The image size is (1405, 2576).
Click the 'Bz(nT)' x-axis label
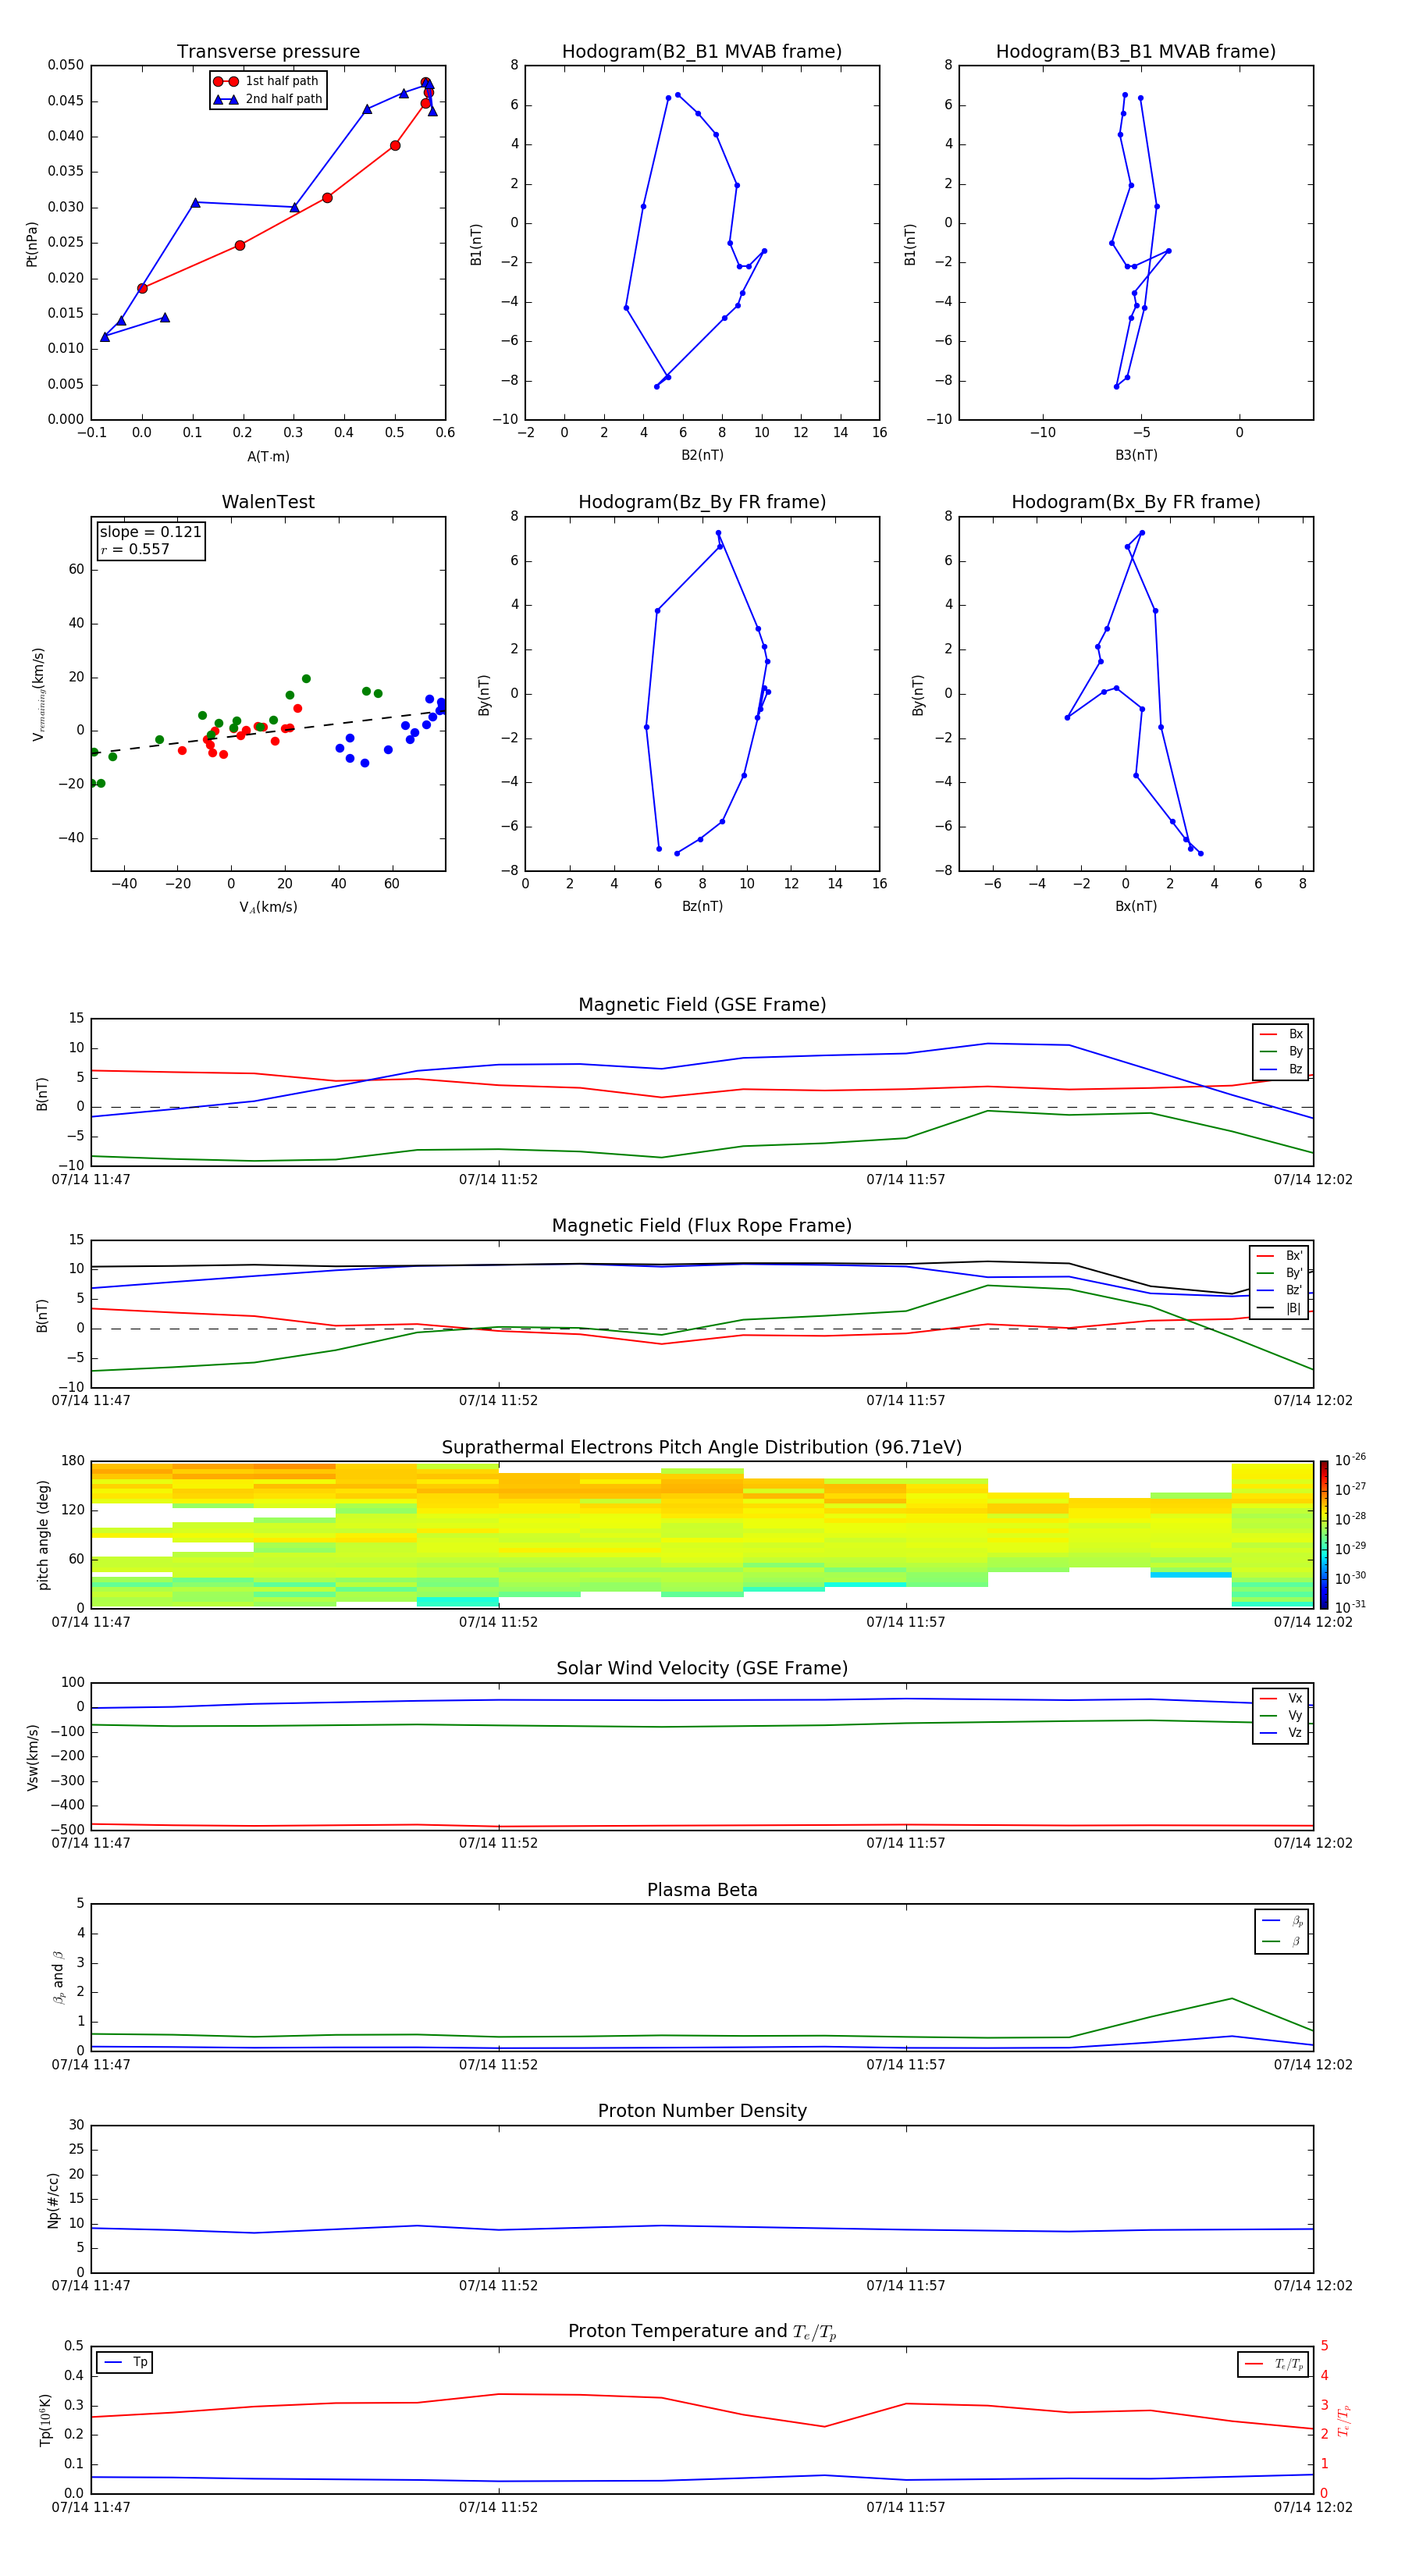(702, 906)
